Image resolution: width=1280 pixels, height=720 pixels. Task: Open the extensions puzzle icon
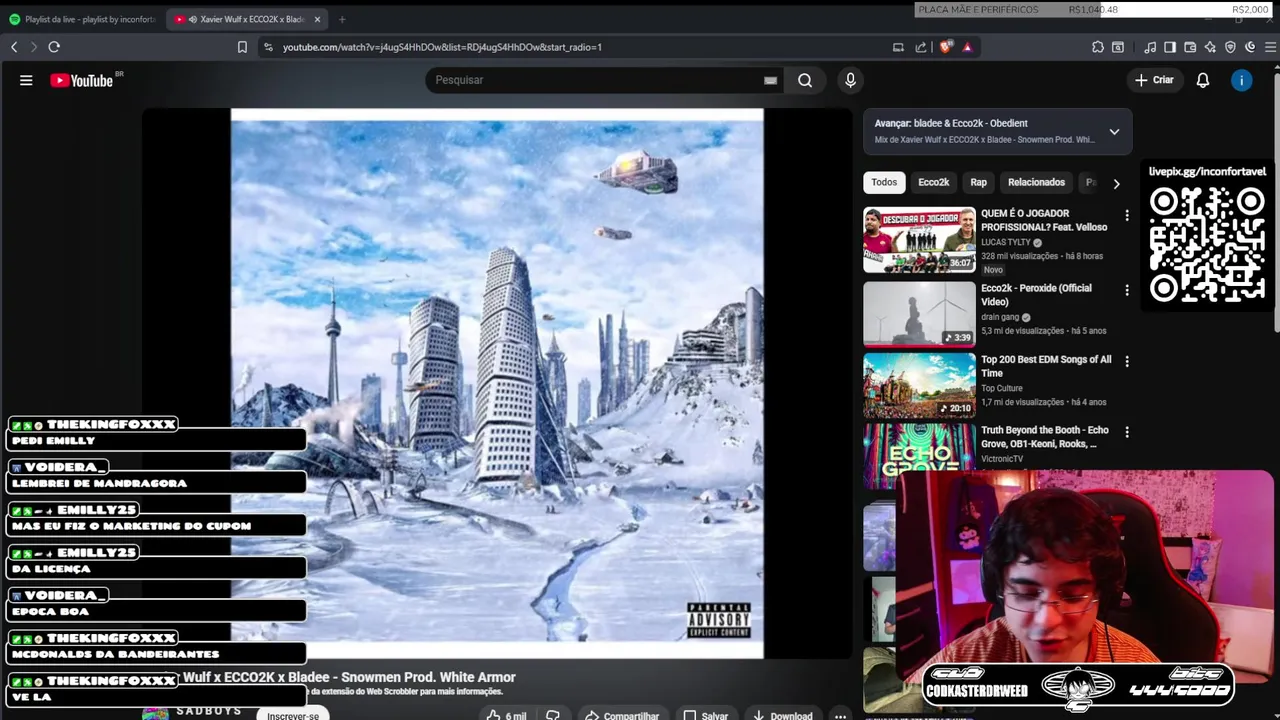click(x=1098, y=47)
